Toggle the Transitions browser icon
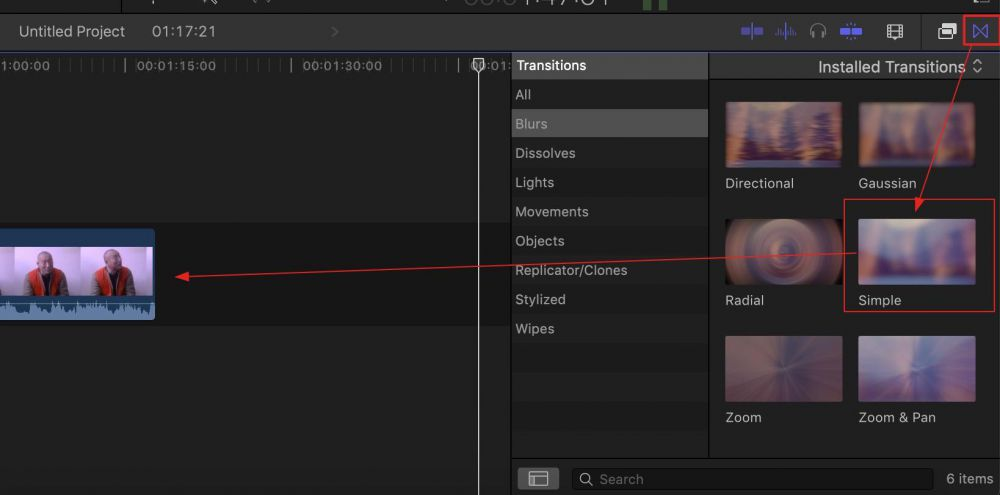Viewport: 1000px width, 495px height. (980, 31)
